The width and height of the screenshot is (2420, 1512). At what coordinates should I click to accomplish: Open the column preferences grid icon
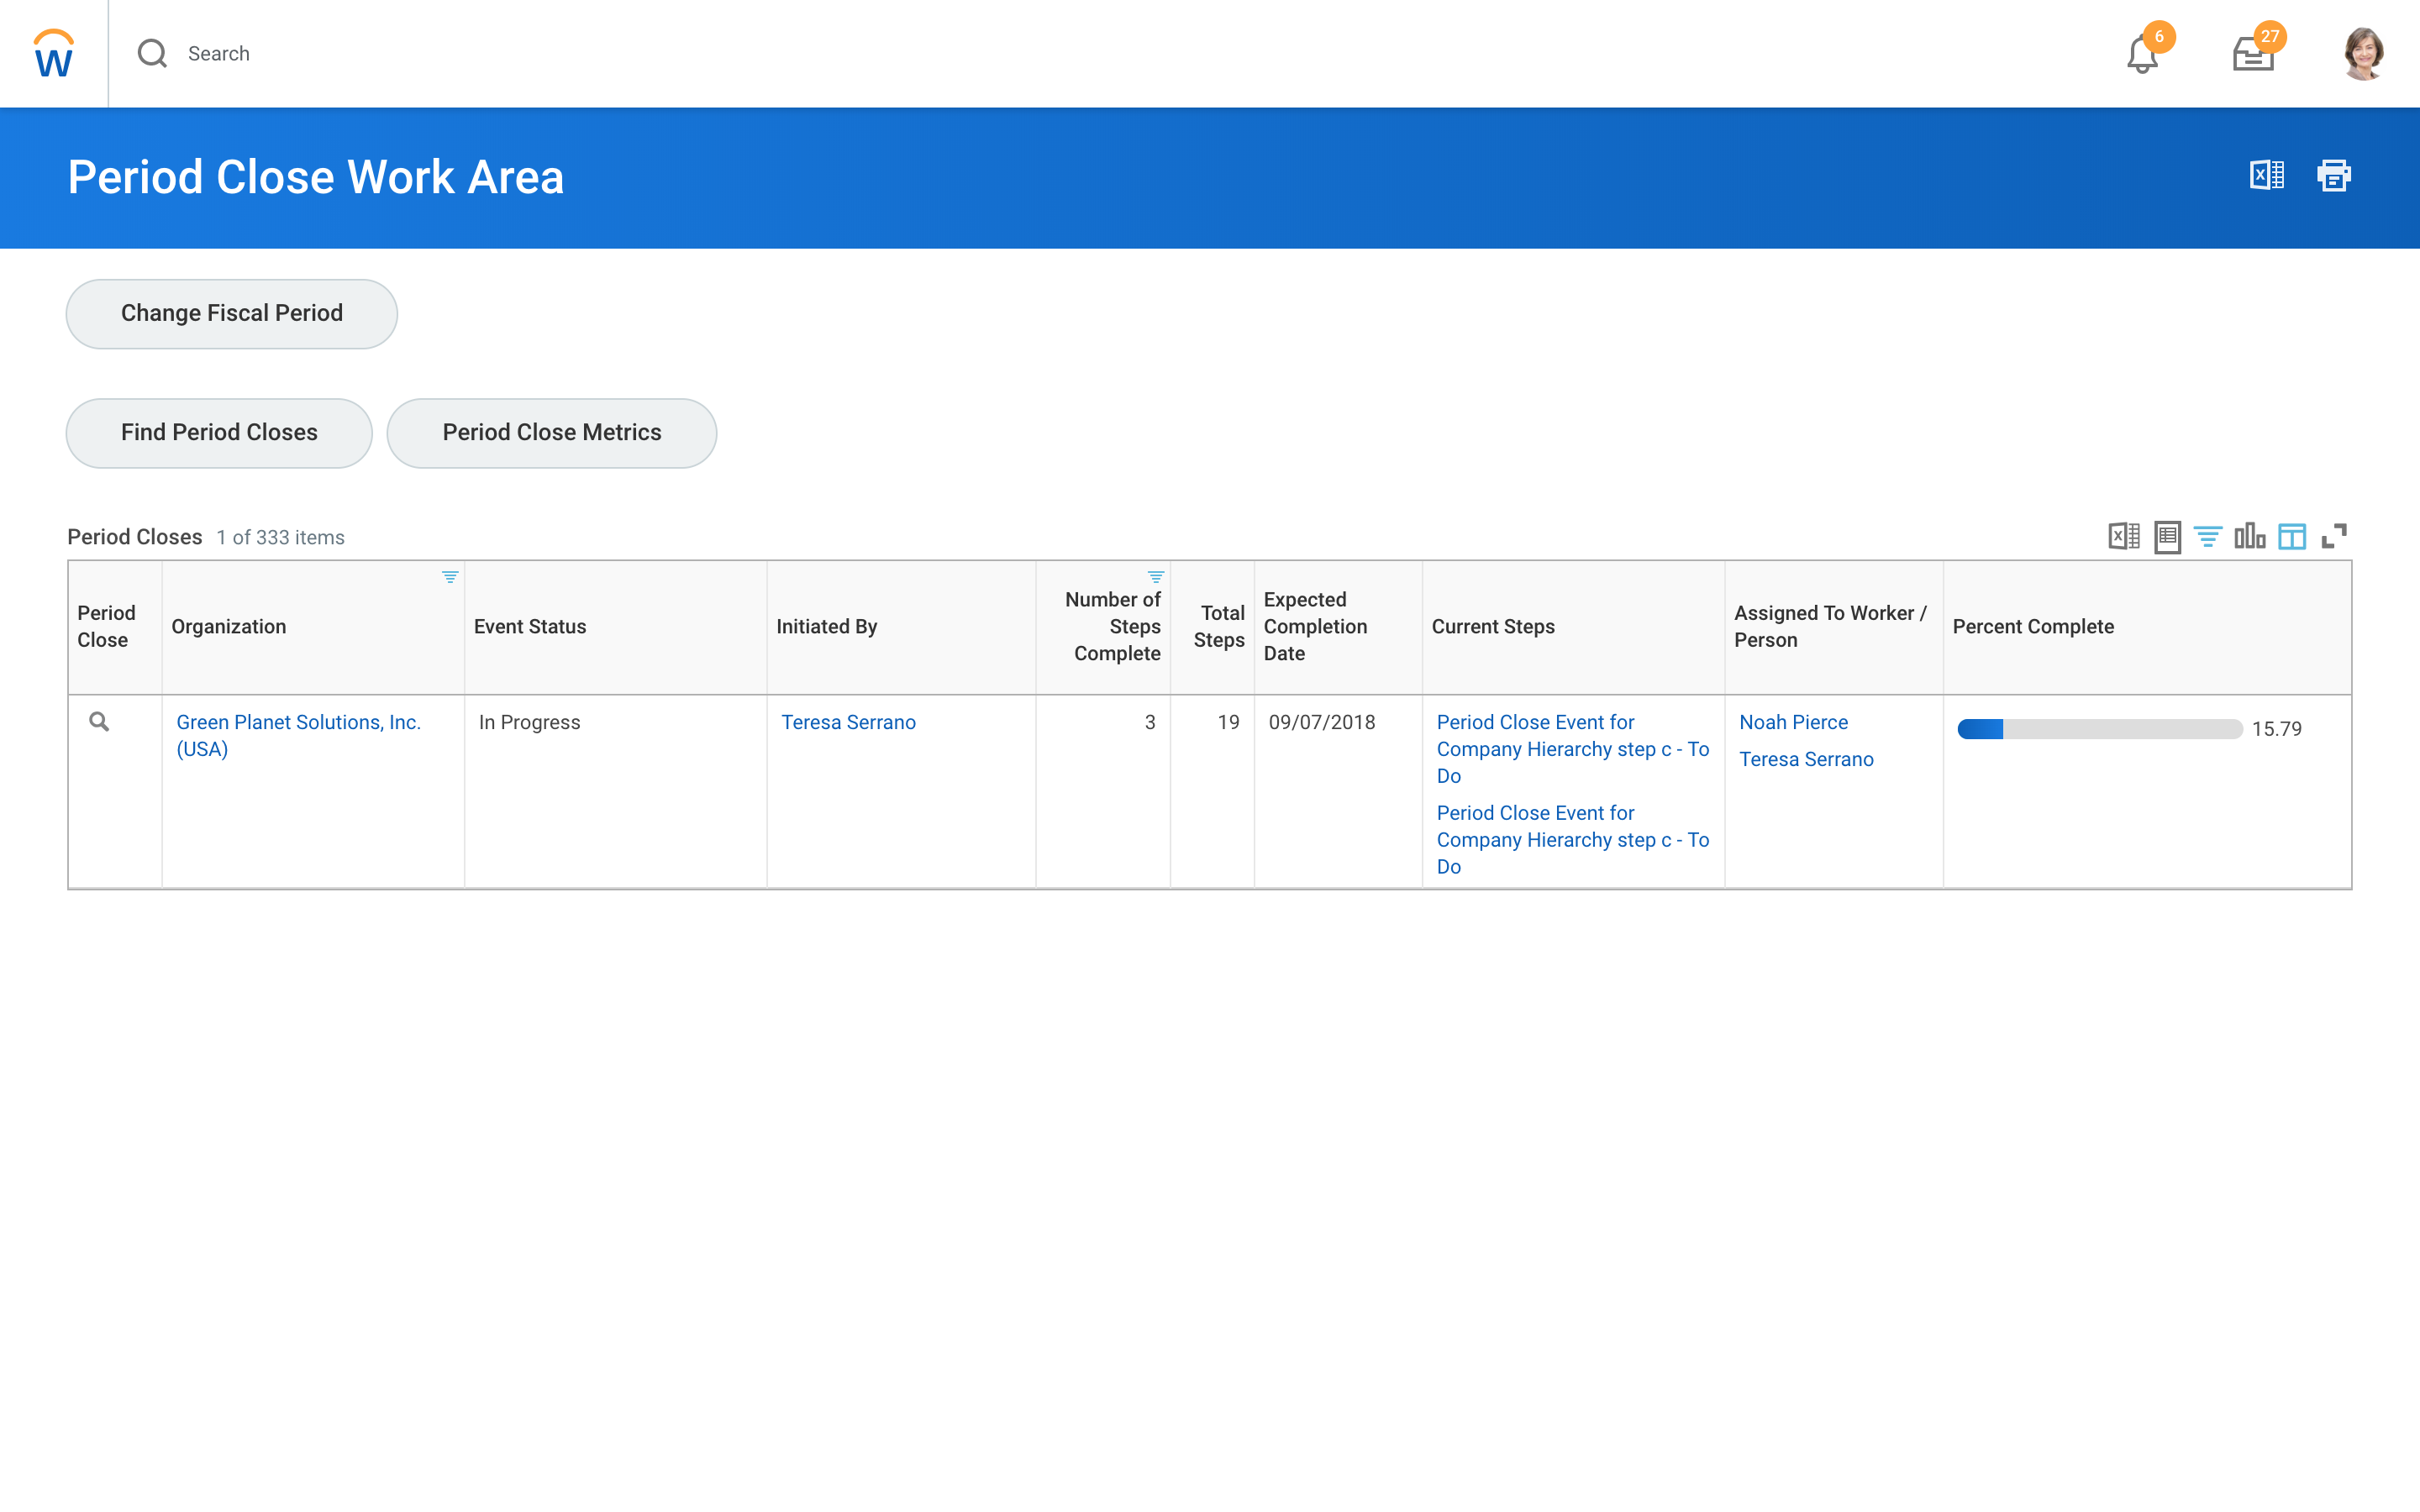coord(2291,536)
